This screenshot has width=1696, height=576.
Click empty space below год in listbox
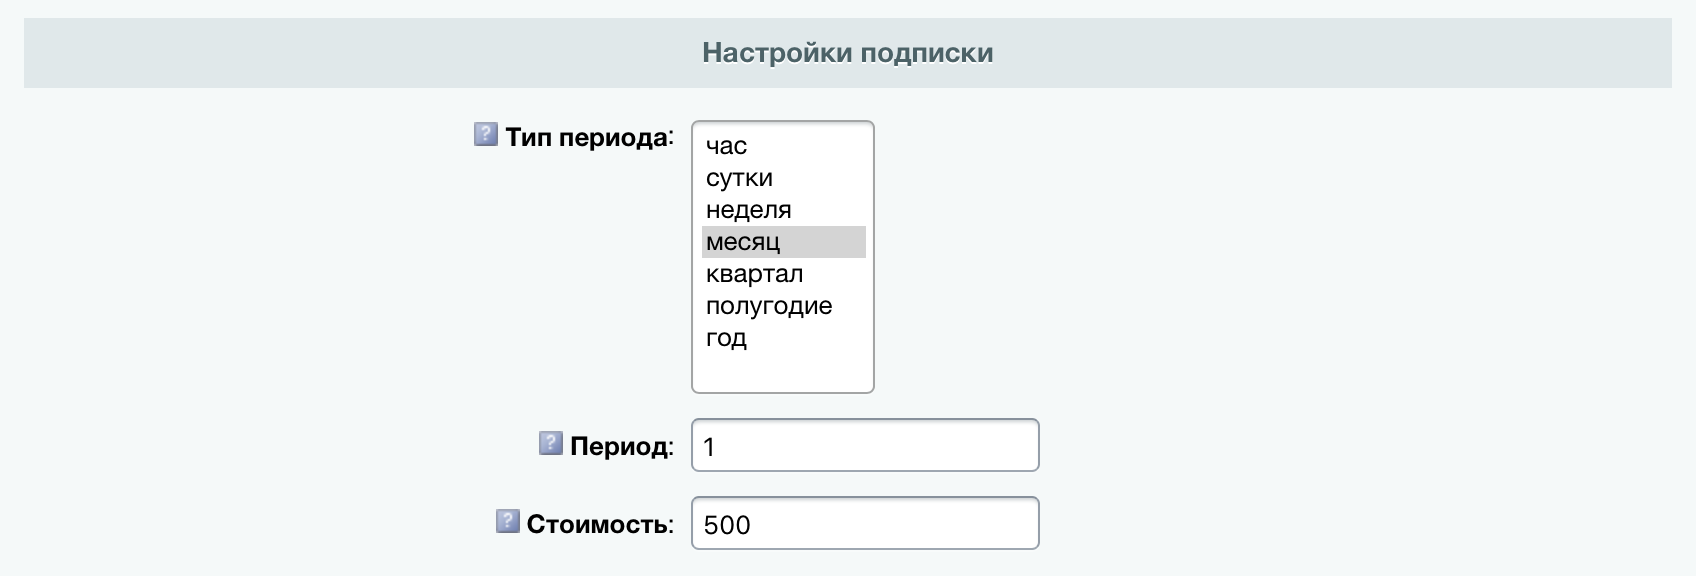[783, 372]
